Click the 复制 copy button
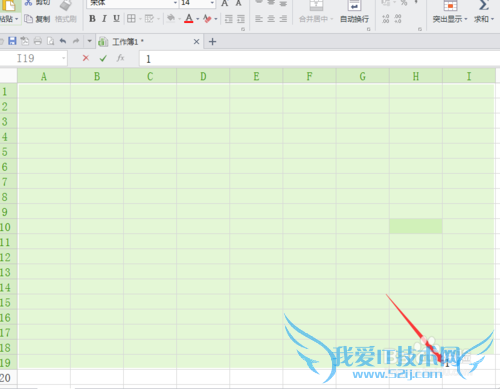This screenshot has height=389, width=500. 37,19
